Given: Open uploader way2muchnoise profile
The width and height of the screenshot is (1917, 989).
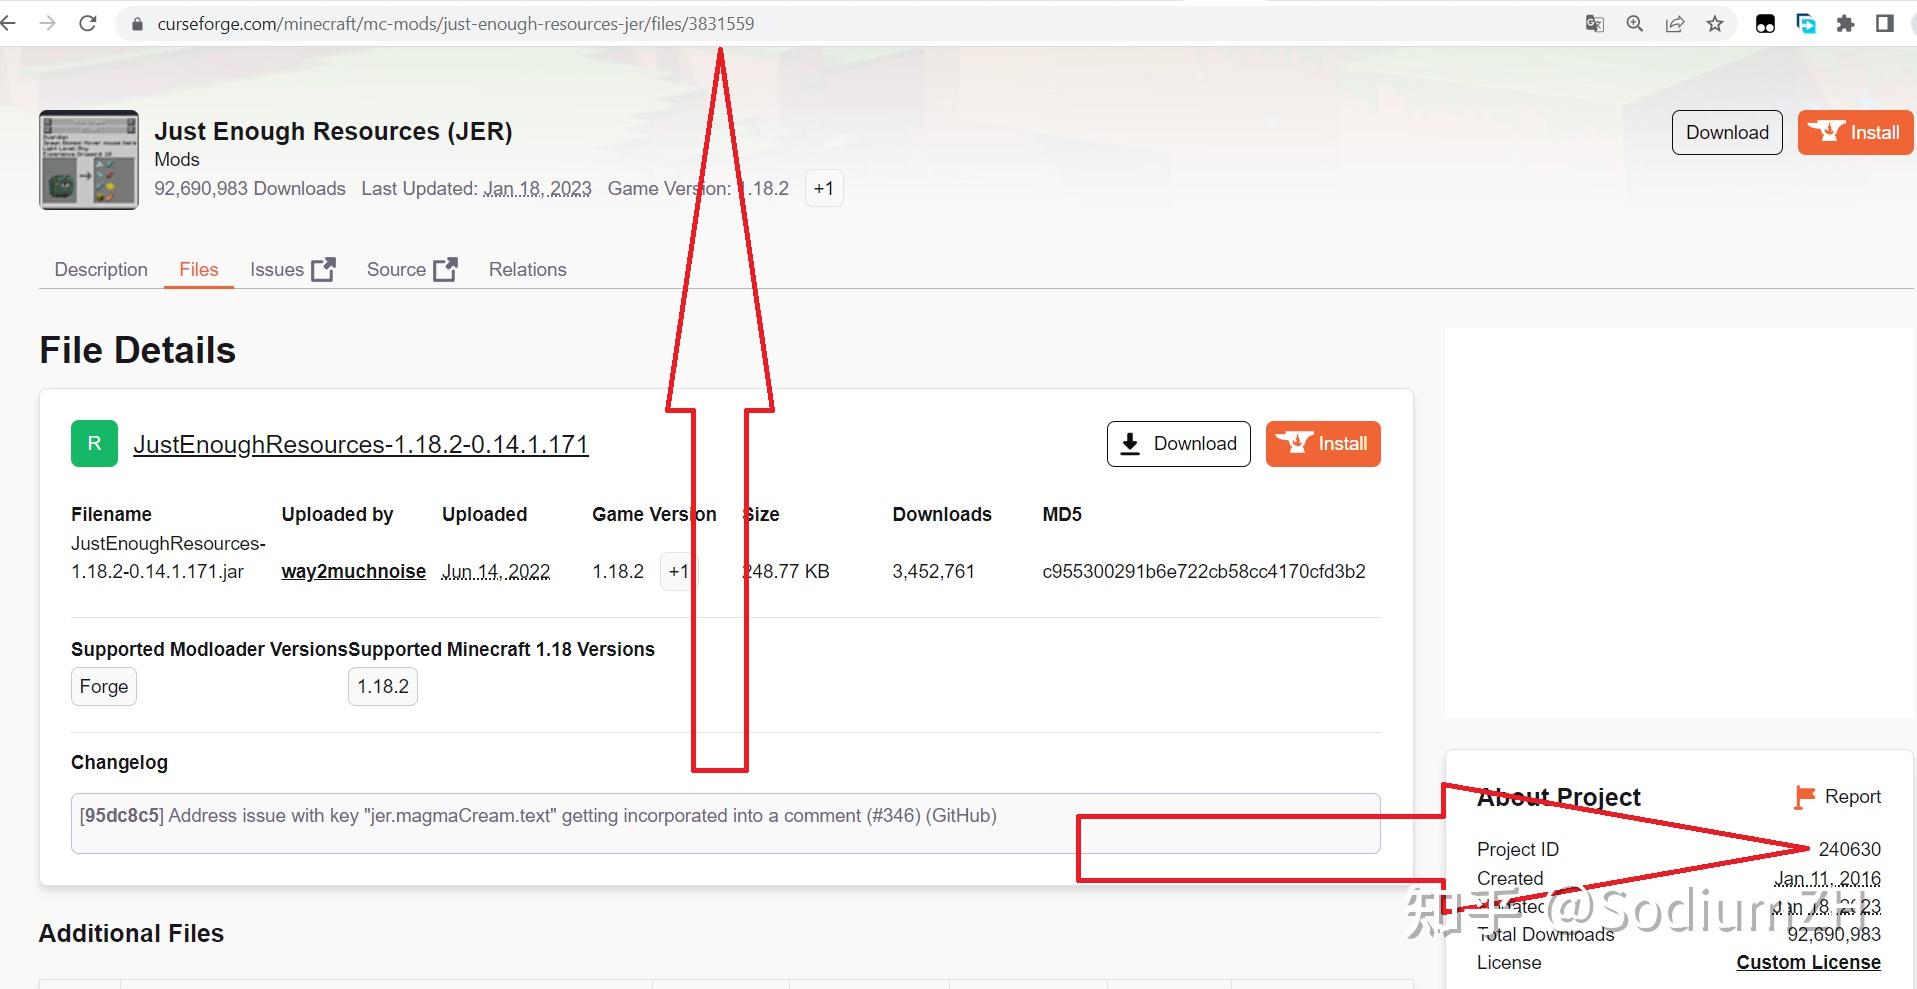Looking at the screenshot, I should 354,571.
